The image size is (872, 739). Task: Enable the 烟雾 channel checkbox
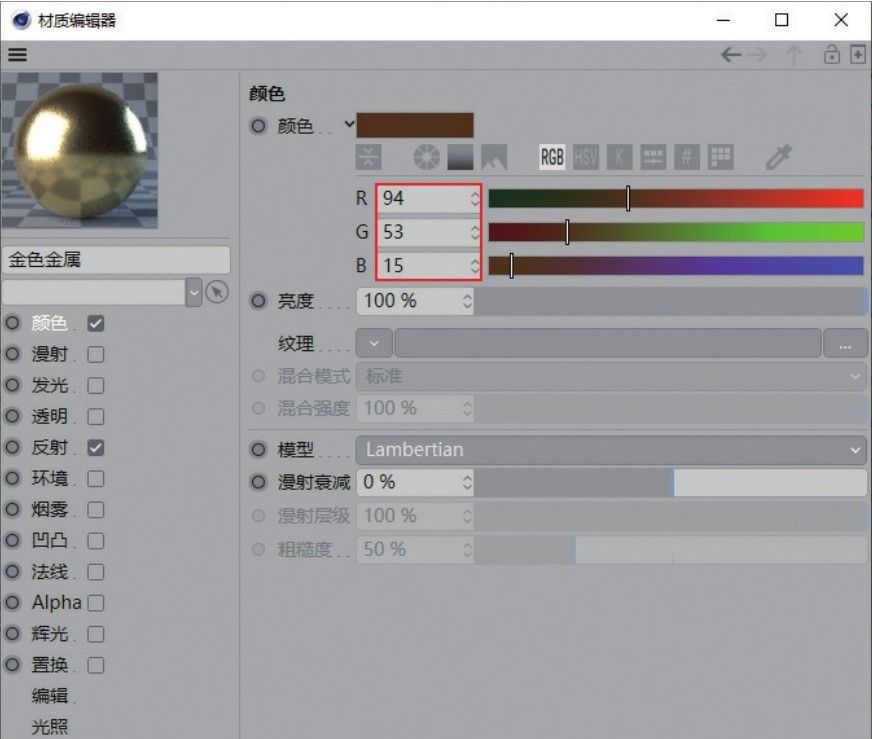(x=96, y=510)
